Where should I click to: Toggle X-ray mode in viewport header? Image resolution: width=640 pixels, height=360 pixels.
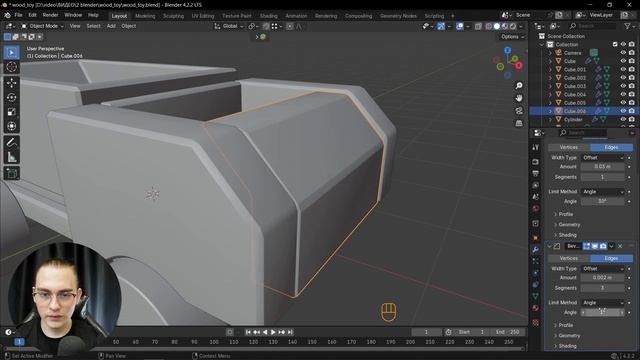pyautogui.click(x=478, y=26)
